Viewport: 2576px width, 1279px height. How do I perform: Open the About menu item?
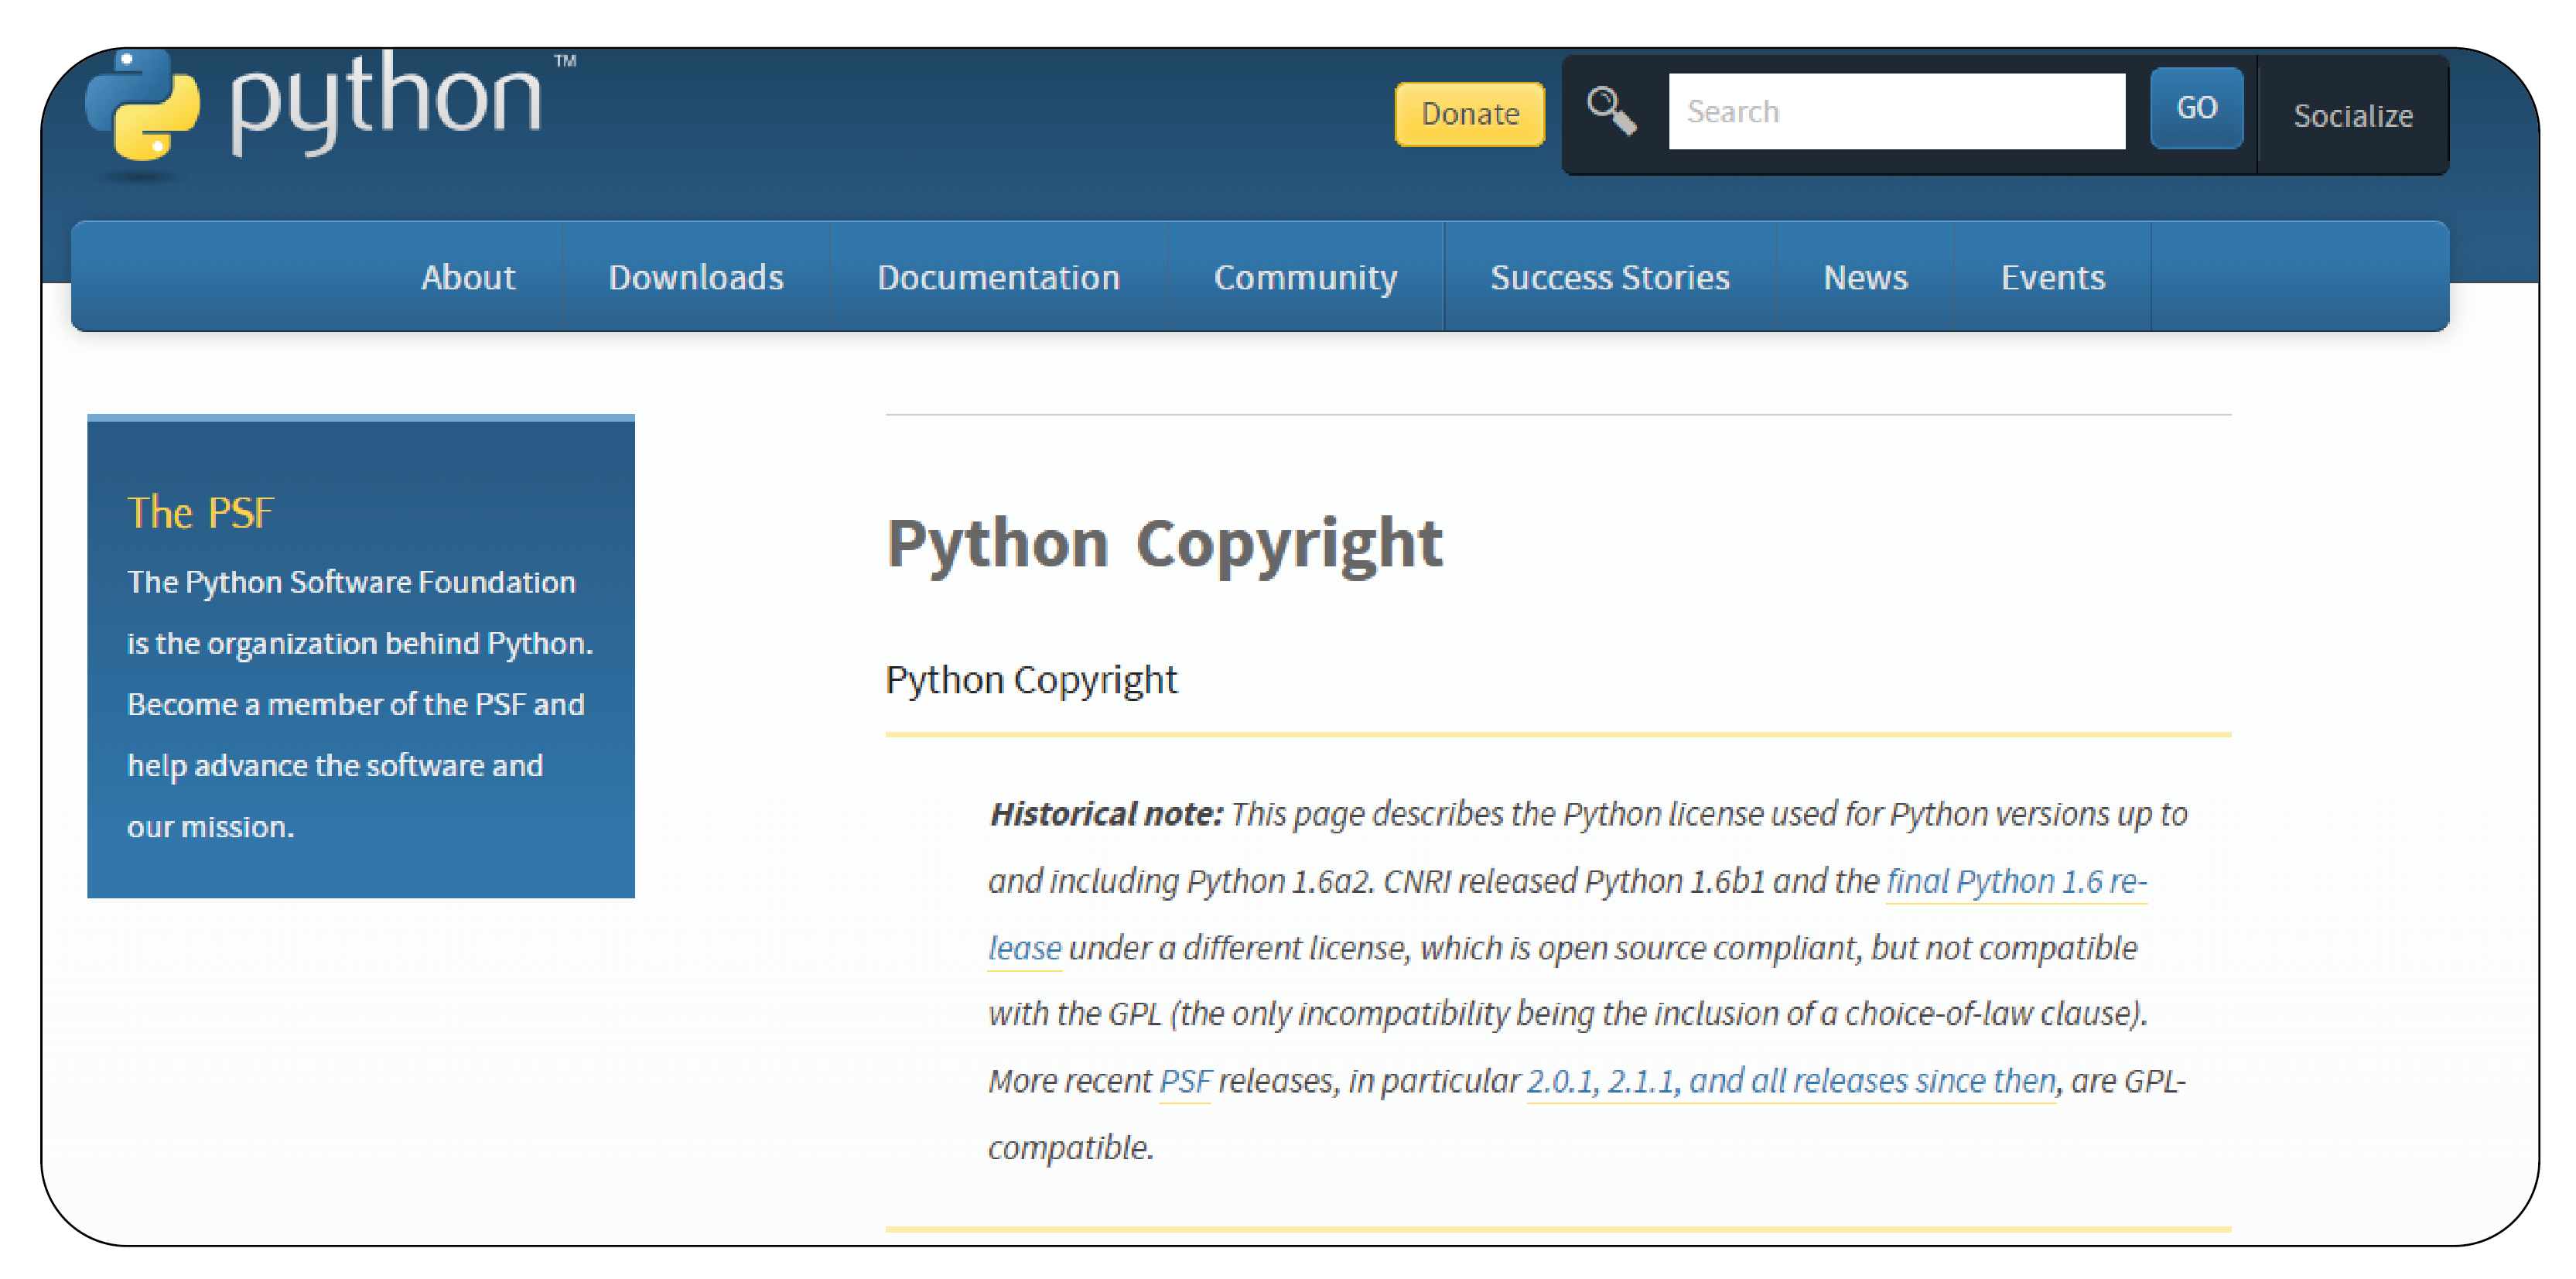coord(467,277)
